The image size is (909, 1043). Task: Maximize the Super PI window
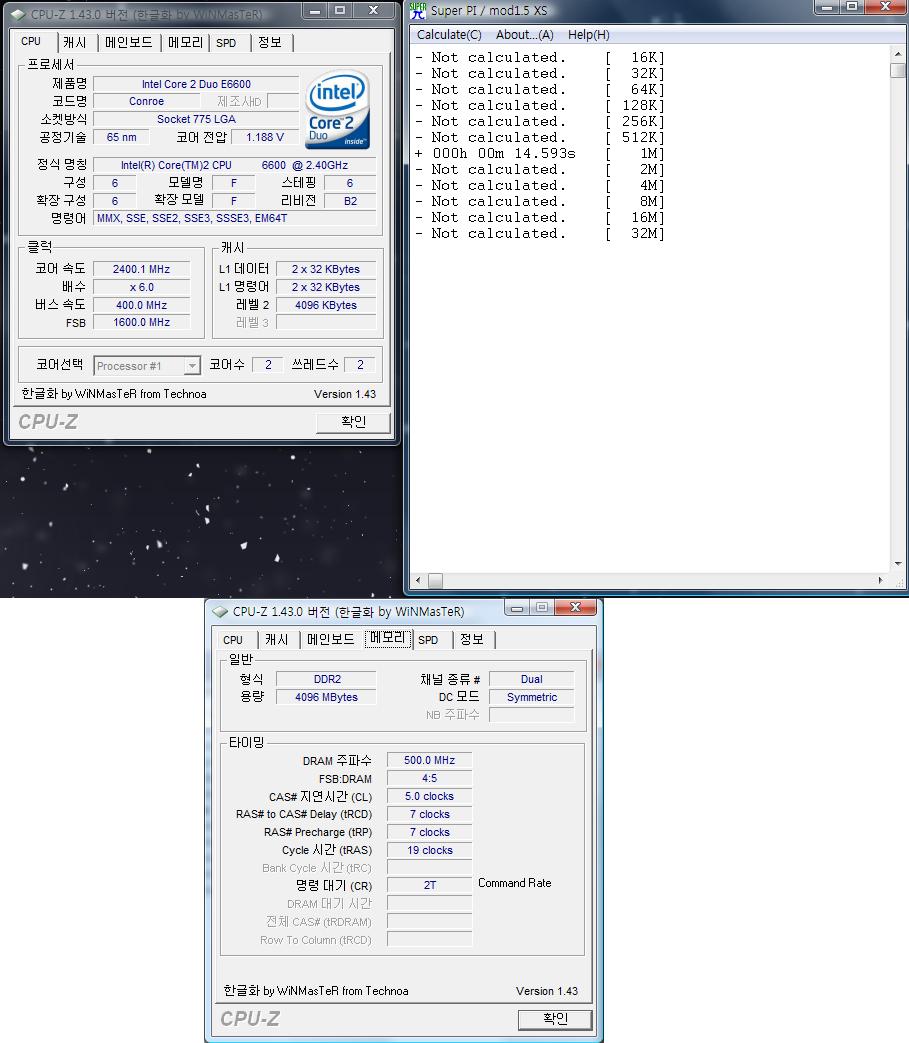point(851,7)
